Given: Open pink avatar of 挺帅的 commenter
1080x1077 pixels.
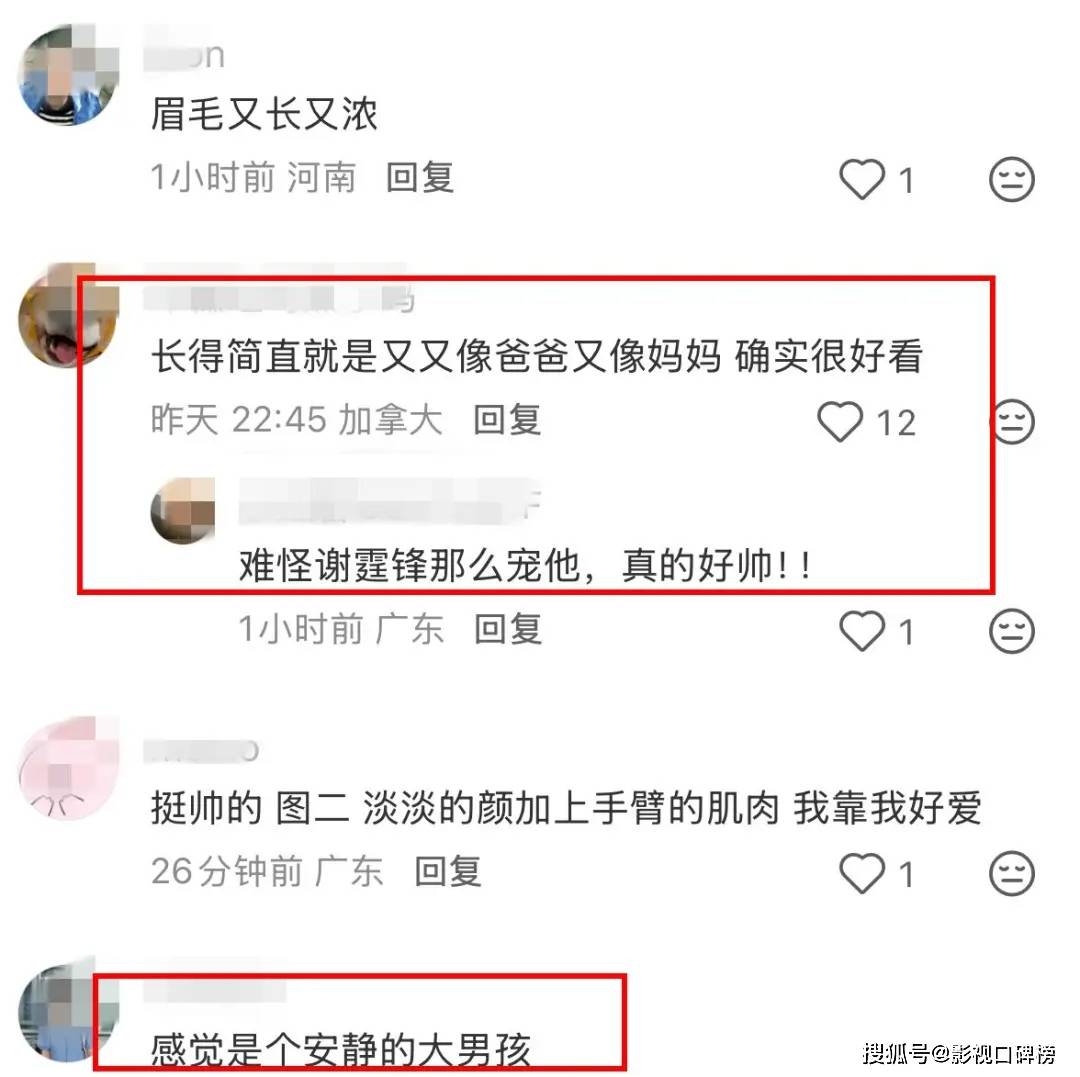Looking at the screenshot, I should pyautogui.click(x=68, y=767).
